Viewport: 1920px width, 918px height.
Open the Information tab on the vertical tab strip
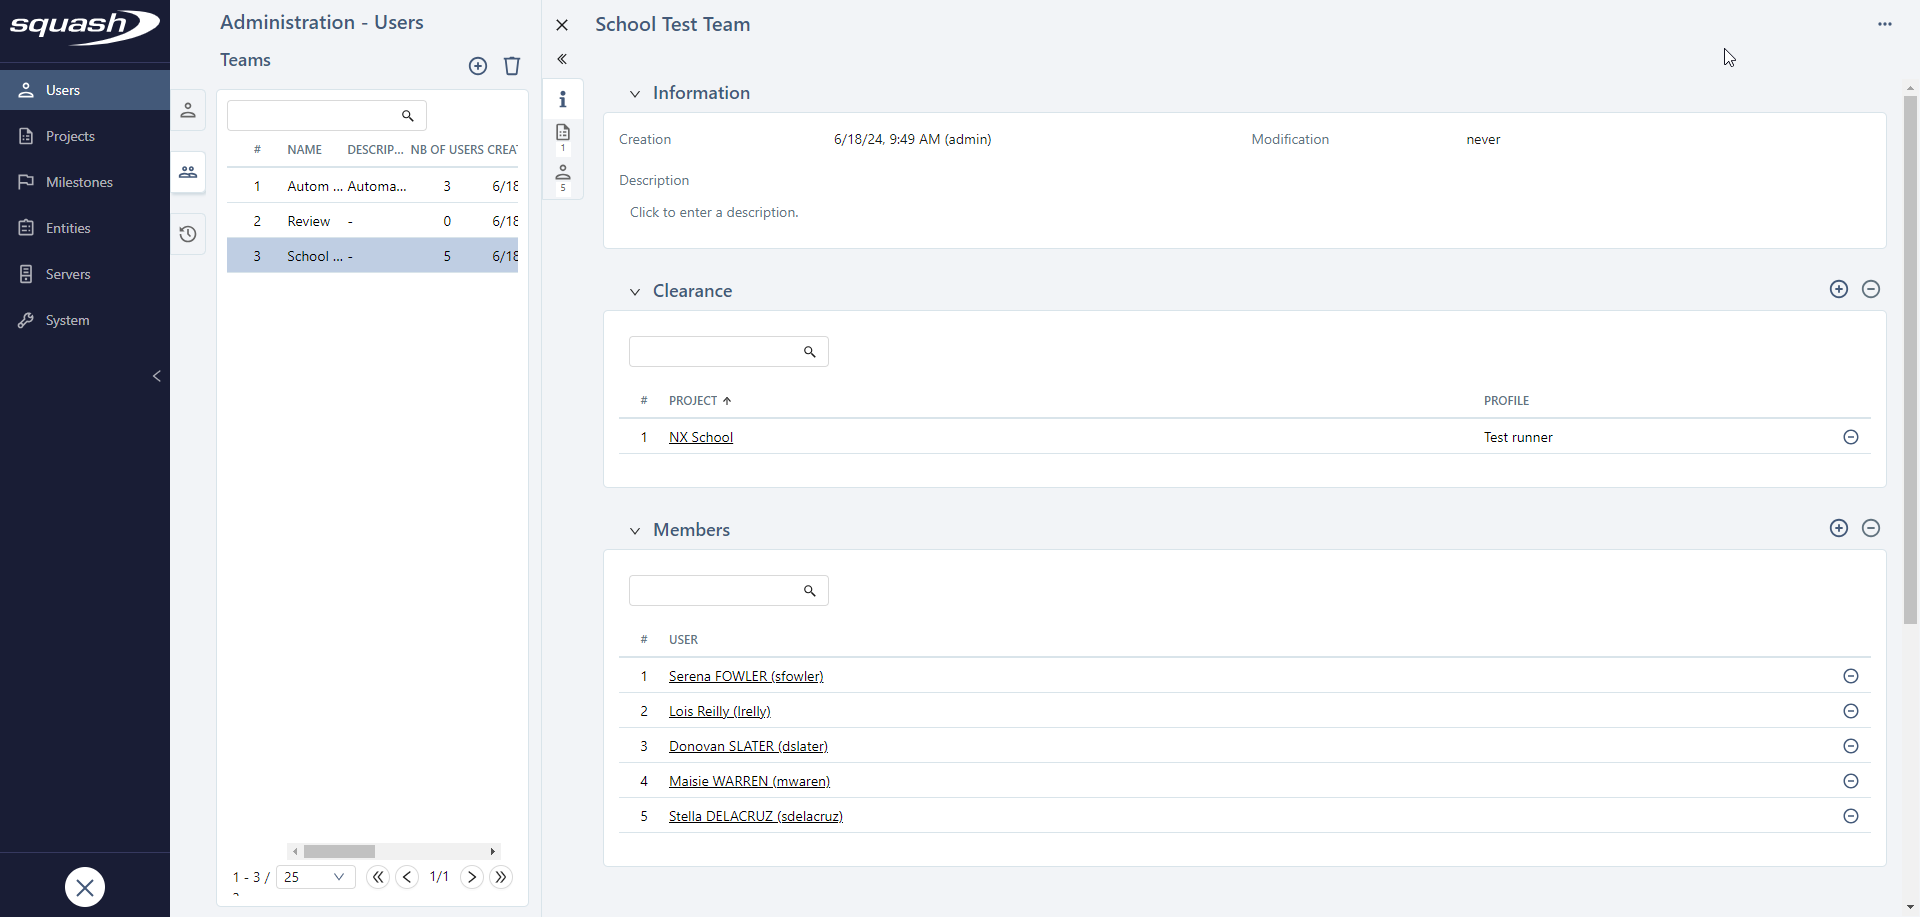[563, 99]
